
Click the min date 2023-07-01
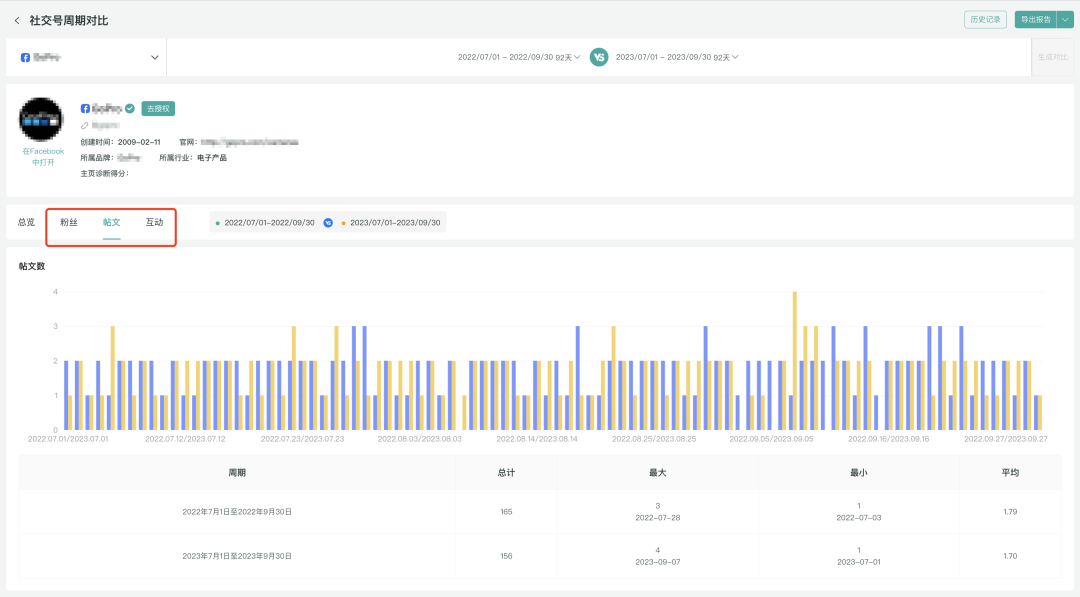(859, 562)
